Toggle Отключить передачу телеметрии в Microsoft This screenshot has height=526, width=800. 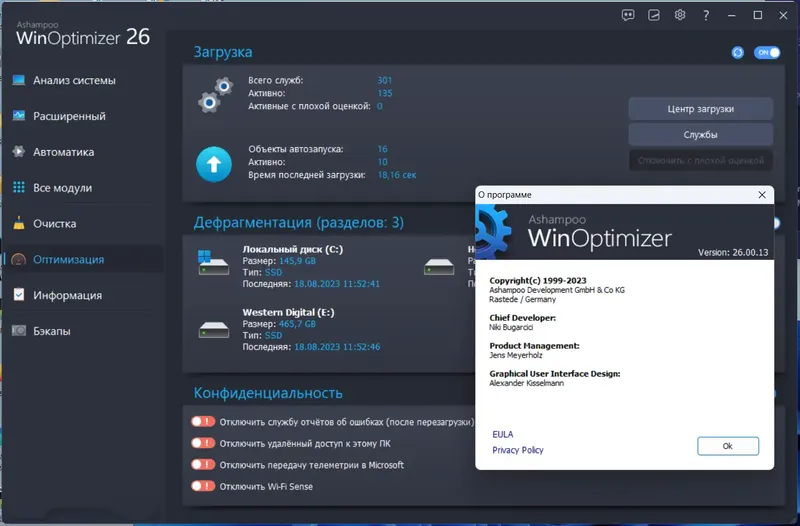[203, 464]
